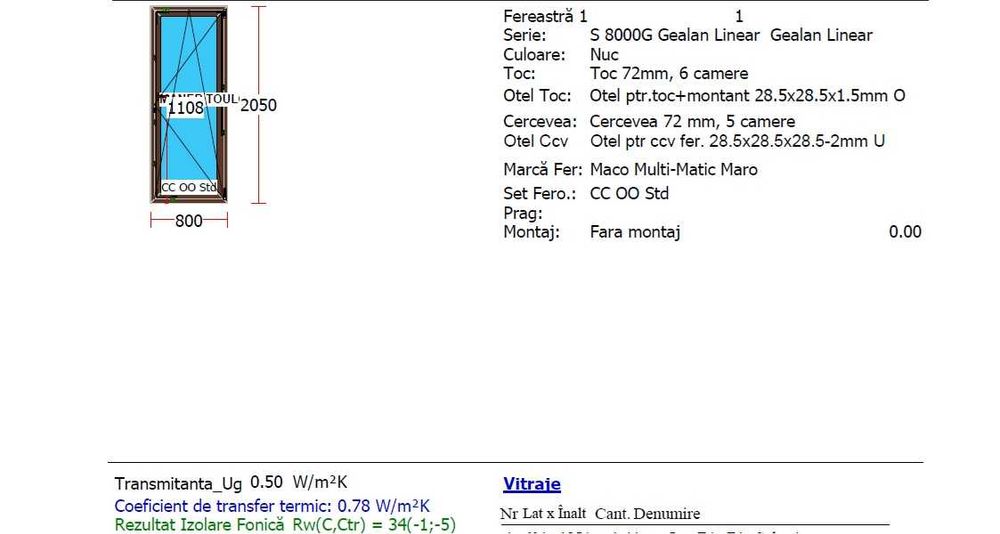Select 'Maco Multi-Matic Maro' hardware value

[x=673, y=169]
